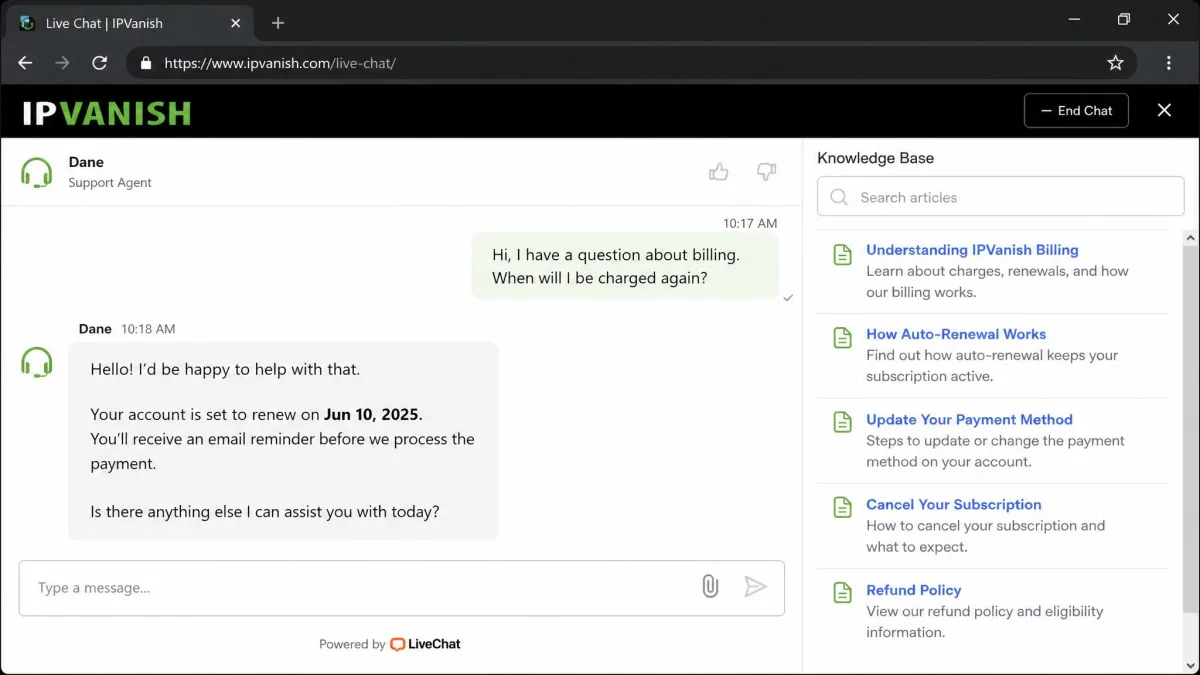
Task: Open the browser three-dot menu
Action: coord(1168,63)
